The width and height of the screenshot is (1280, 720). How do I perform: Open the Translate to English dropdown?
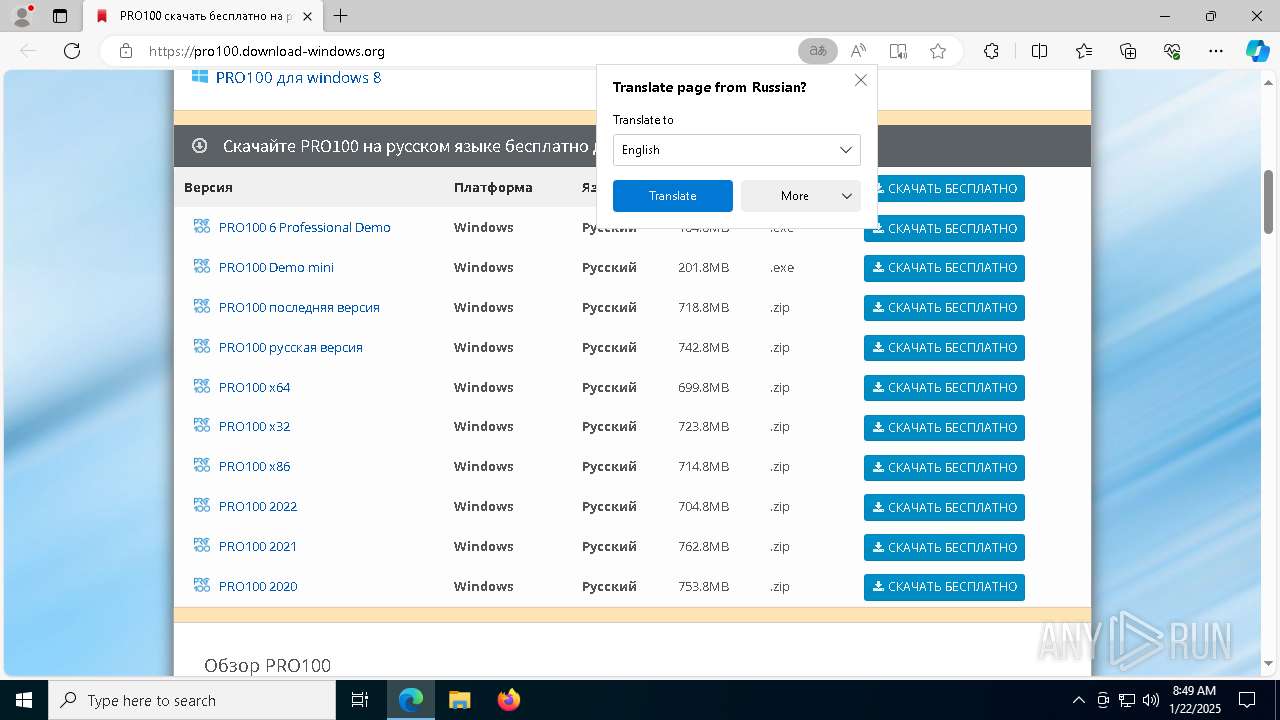coord(737,150)
